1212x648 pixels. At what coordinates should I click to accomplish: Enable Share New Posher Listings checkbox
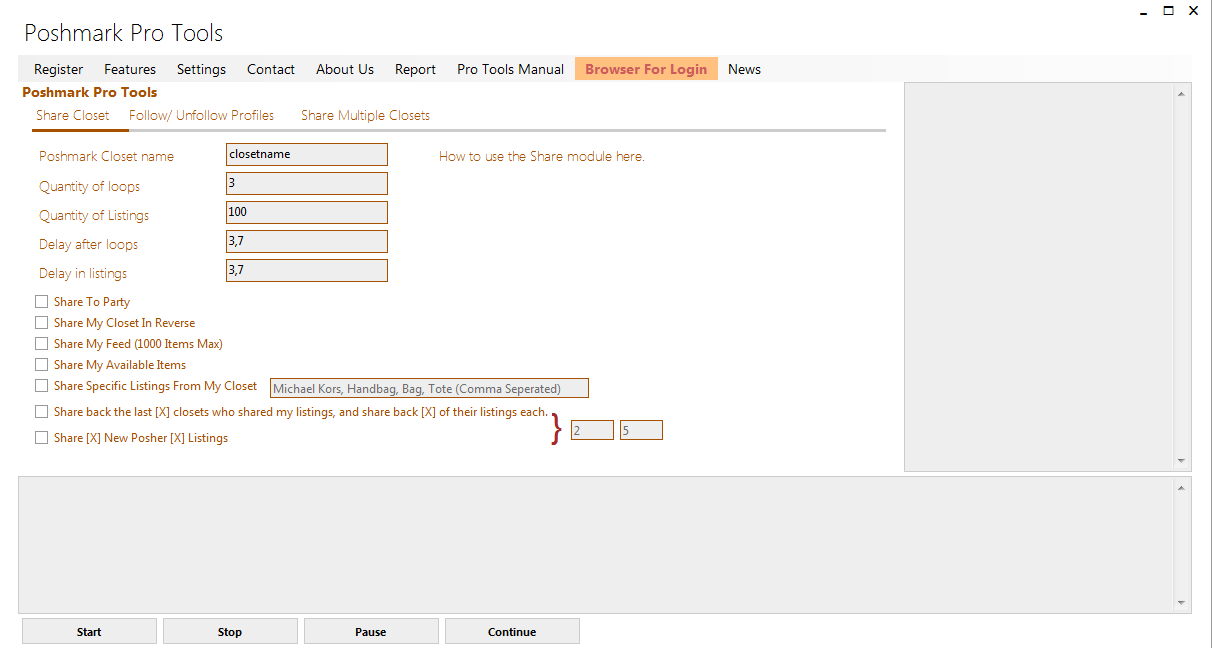[x=41, y=437]
